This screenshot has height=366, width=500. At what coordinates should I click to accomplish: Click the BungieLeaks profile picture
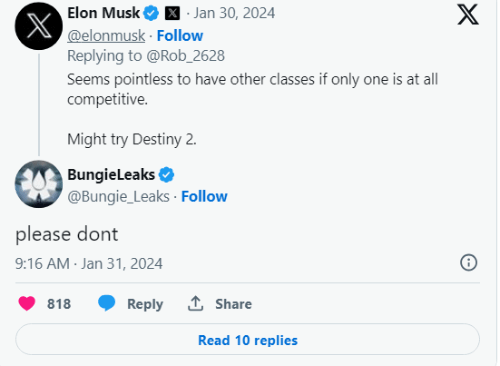[39, 184]
